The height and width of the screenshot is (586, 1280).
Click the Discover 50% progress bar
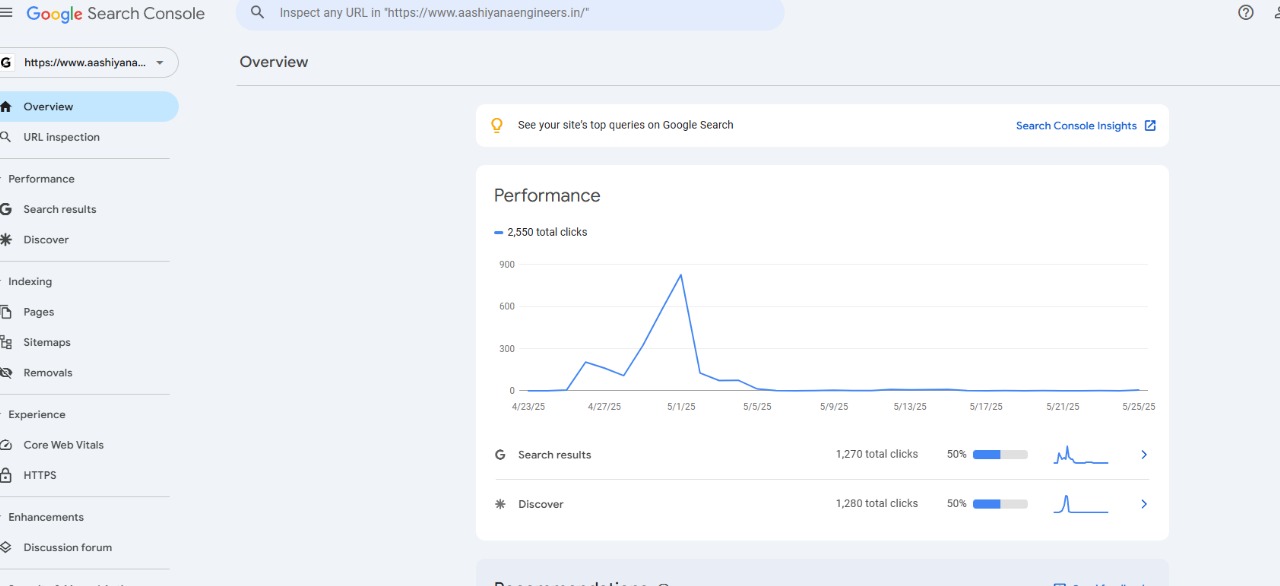(1000, 504)
